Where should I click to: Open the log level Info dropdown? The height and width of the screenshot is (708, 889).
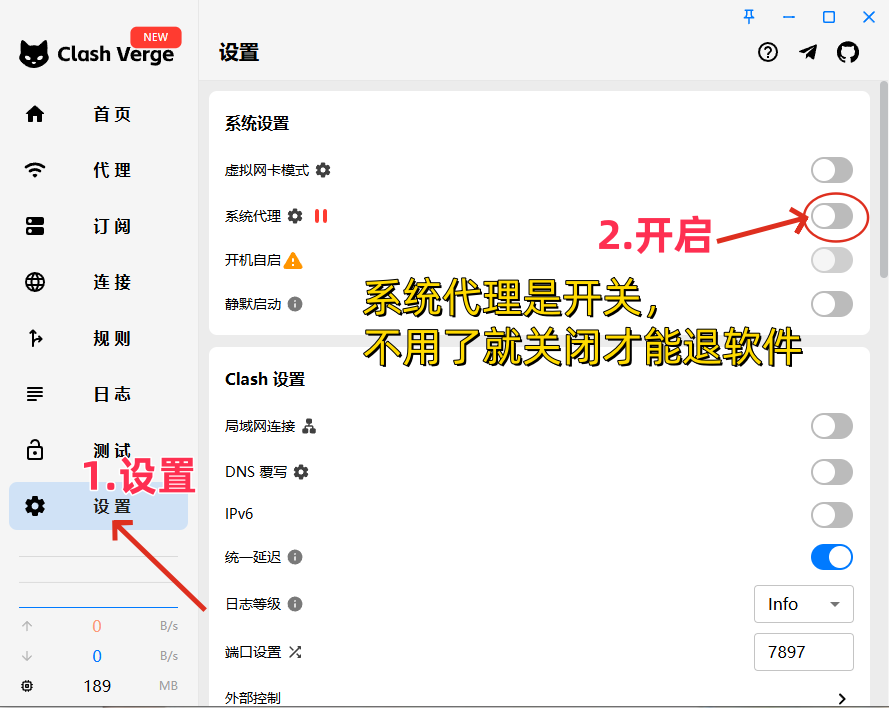803,604
